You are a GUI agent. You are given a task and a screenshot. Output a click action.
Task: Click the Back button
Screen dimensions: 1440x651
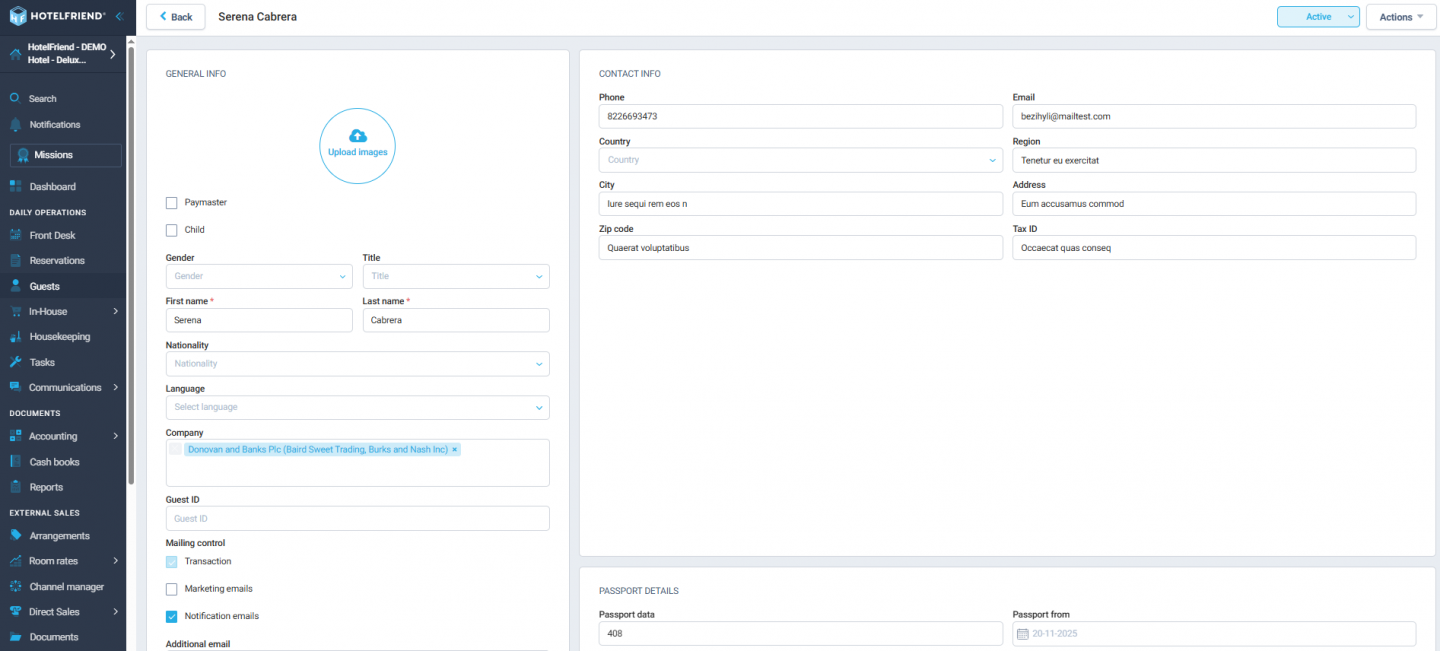click(175, 16)
